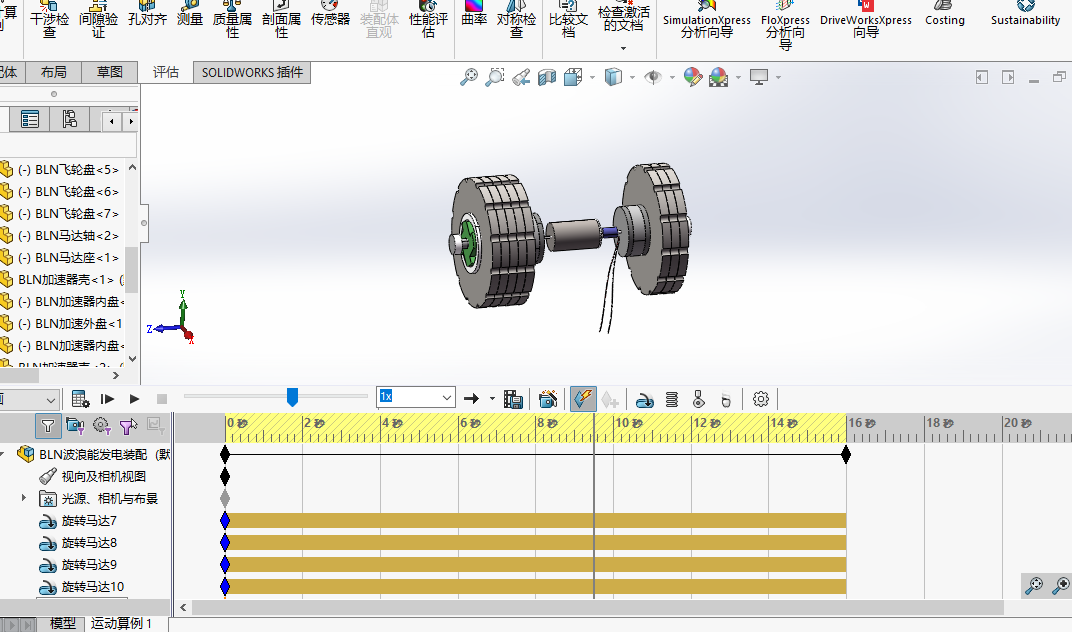Open the Display Style dropdown arrow
The height and width of the screenshot is (632, 1072).
(x=632, y=77)
